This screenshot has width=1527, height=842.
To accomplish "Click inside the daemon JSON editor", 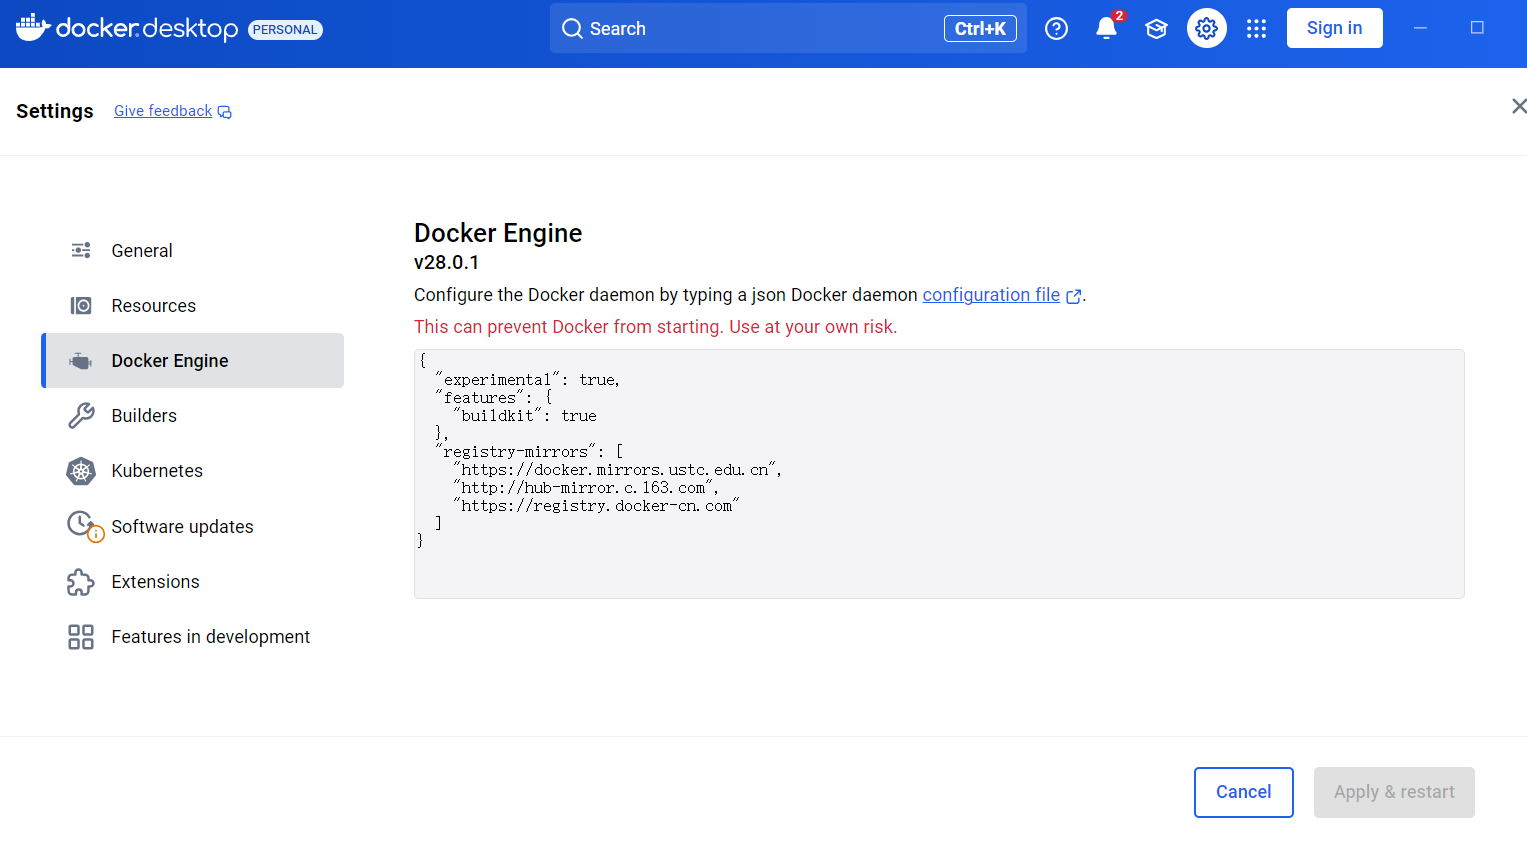I will point(939,474).
